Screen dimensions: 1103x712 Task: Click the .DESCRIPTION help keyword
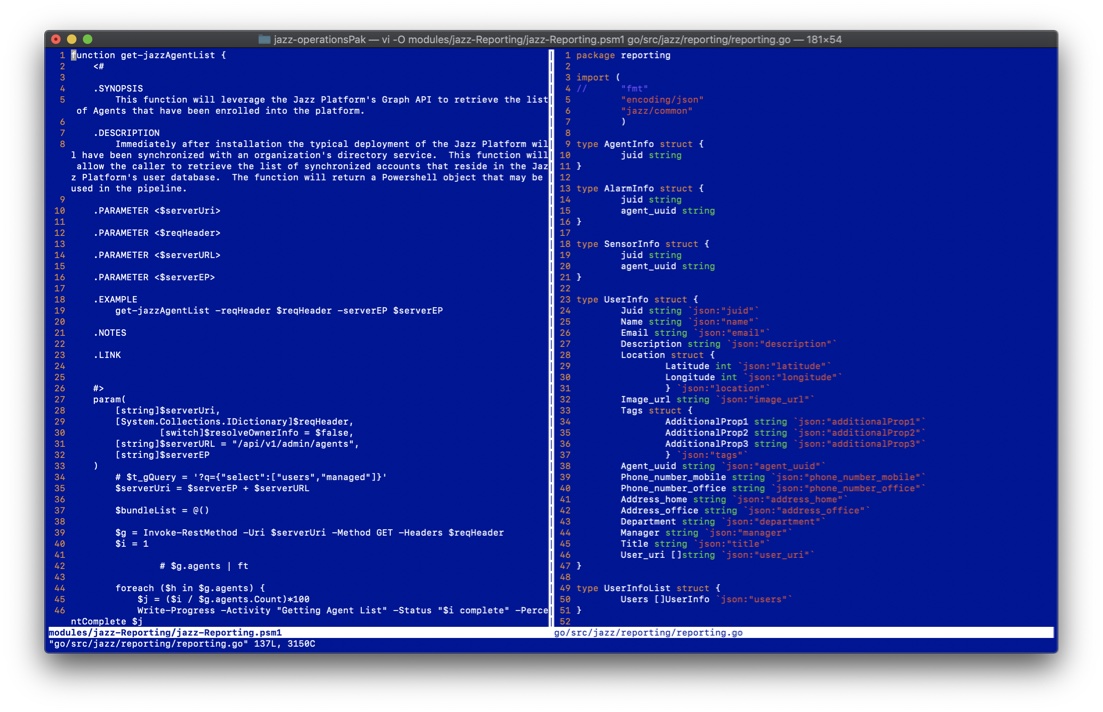click(x=126, y=133)
